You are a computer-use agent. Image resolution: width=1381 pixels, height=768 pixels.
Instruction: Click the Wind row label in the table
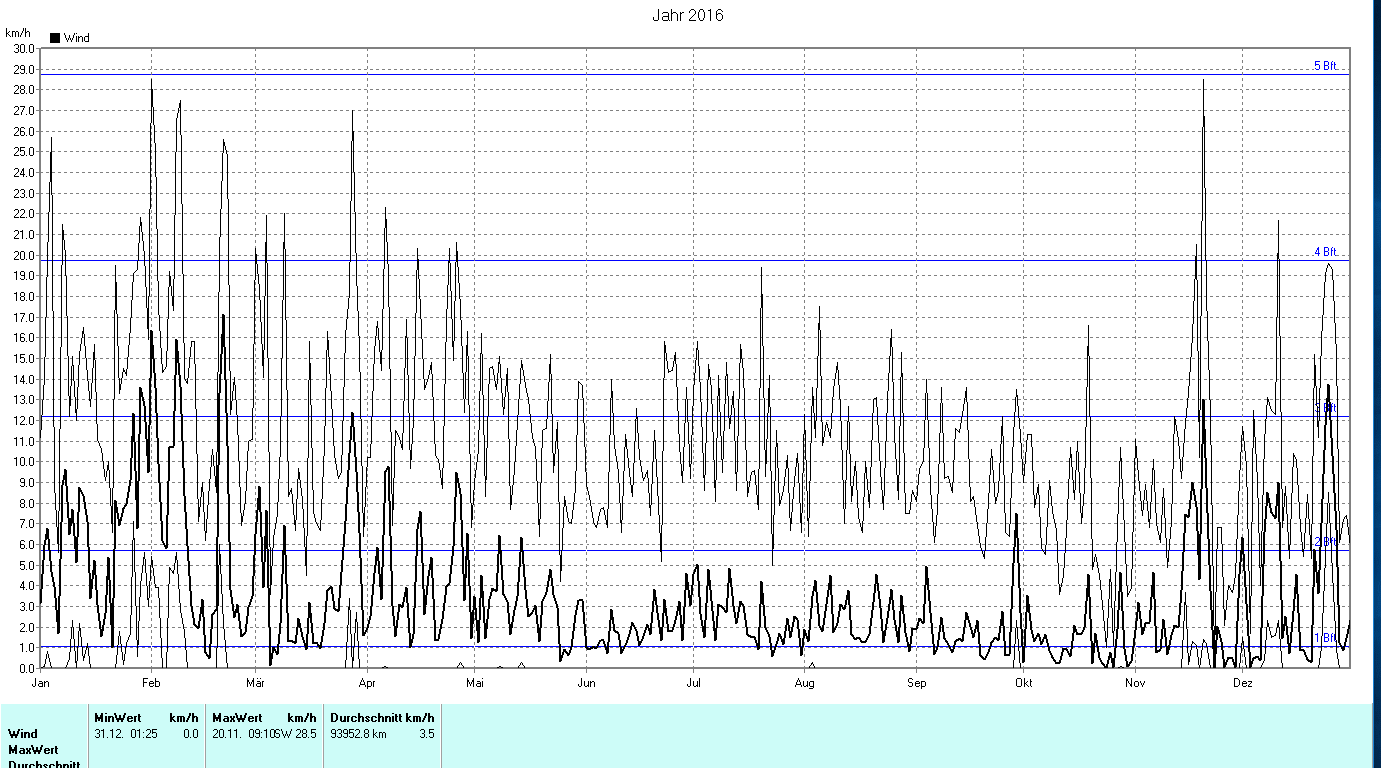(22, 734)
